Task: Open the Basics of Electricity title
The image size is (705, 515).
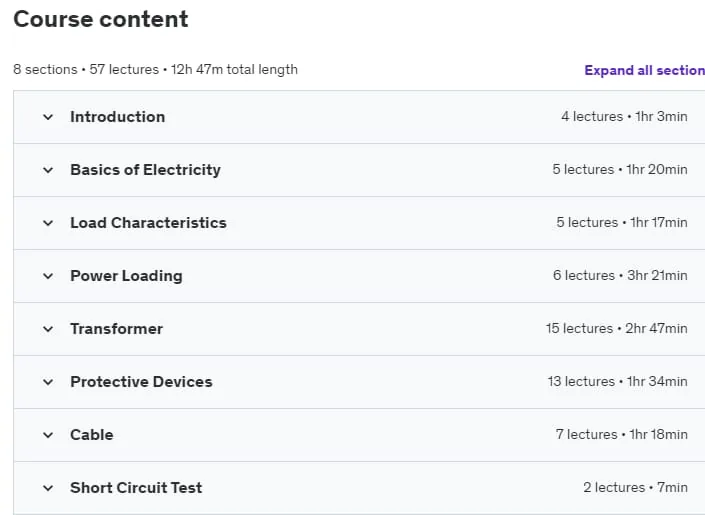Action: pos(145,170)
